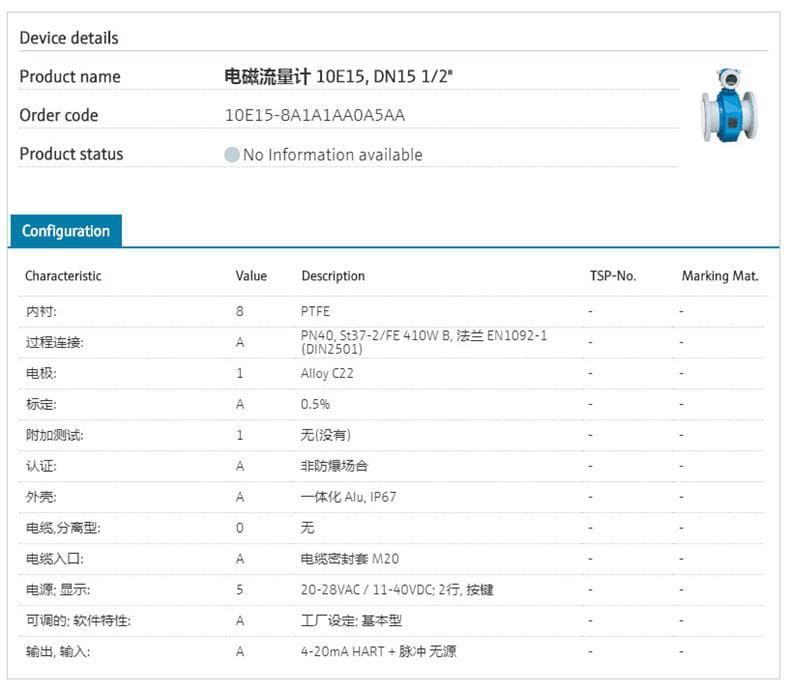The height and width of the screenshot is (689, 790).
Task: Click the gray product status indicator dot
Action: (x=232, y=155)
